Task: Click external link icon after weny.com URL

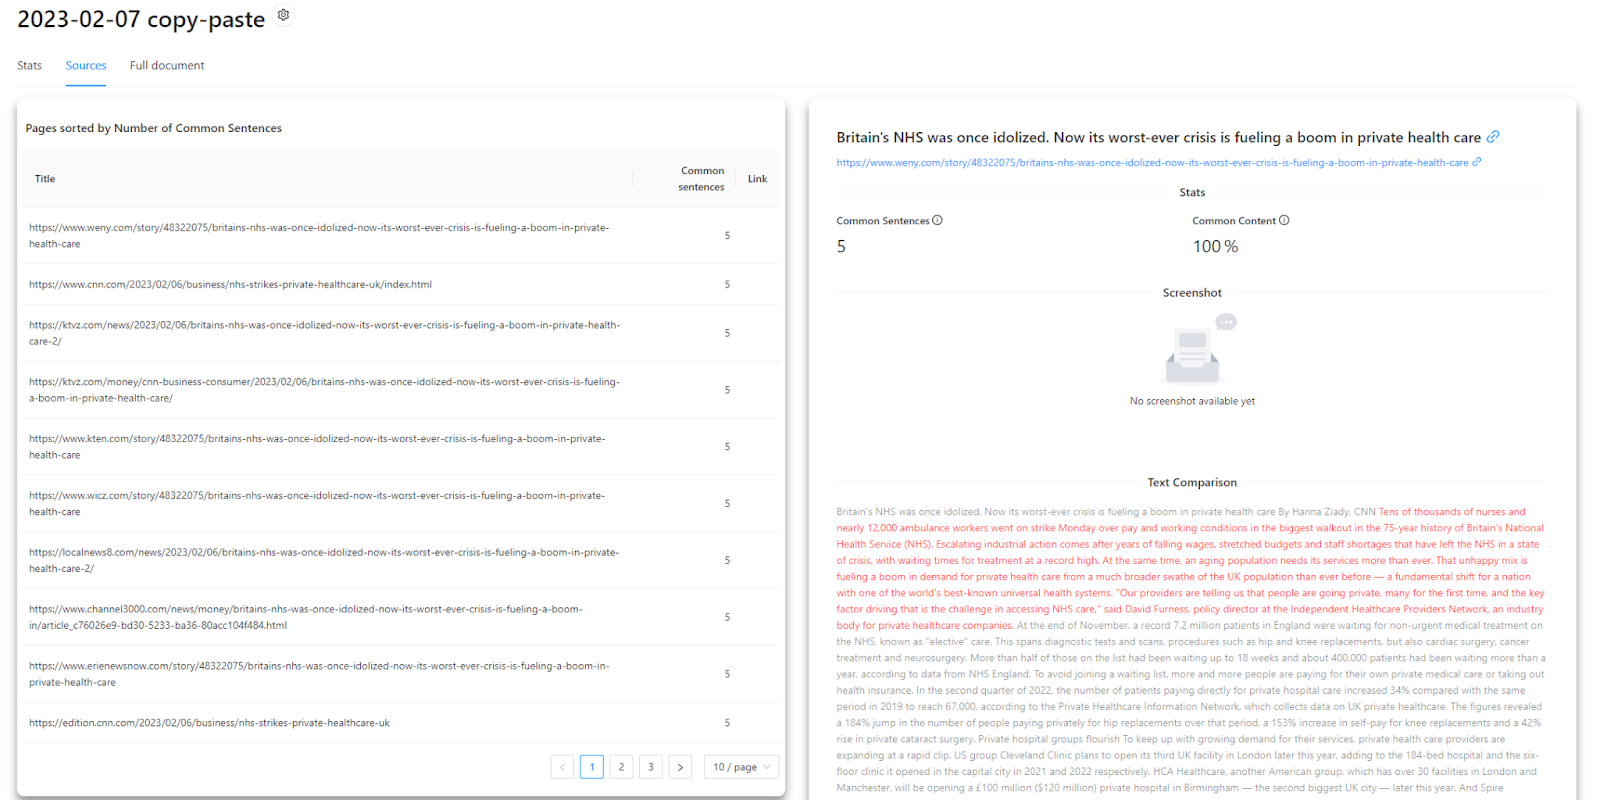Action: point(1477,162)
